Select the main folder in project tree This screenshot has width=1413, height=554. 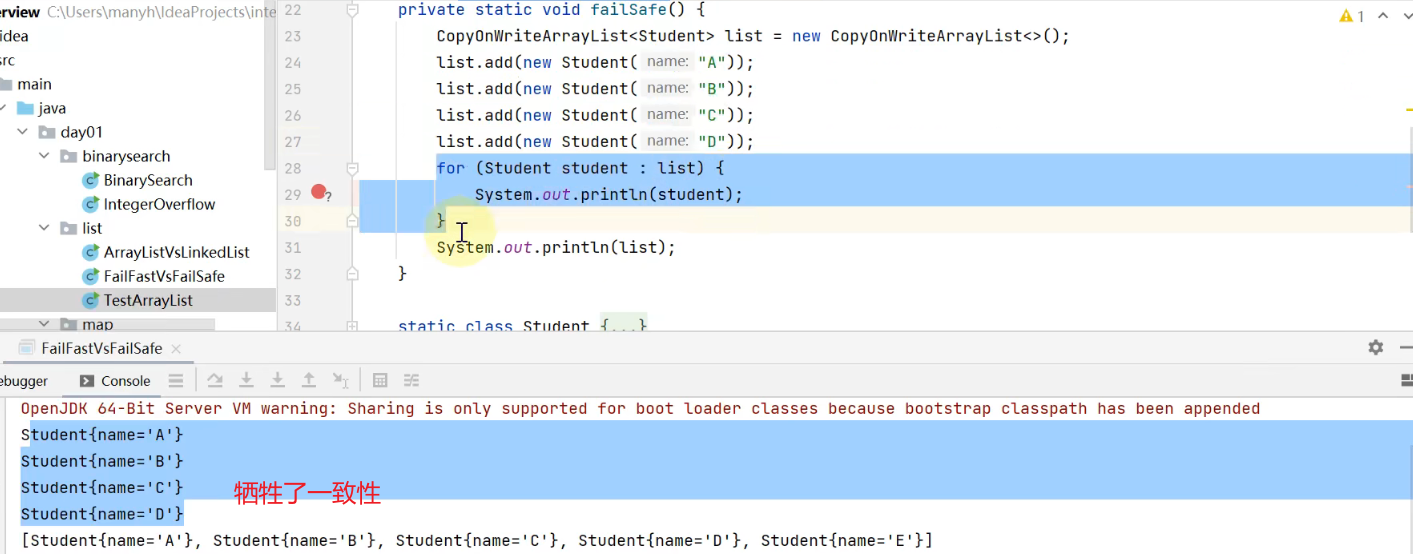(x=34, y=84)
